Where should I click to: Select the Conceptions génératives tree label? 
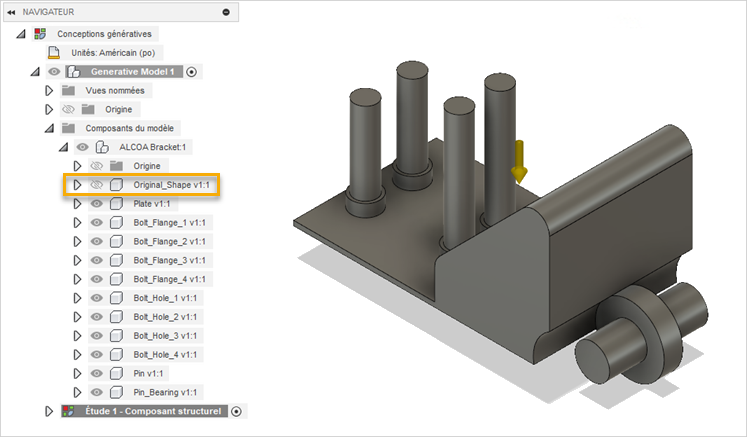[104, 34]
